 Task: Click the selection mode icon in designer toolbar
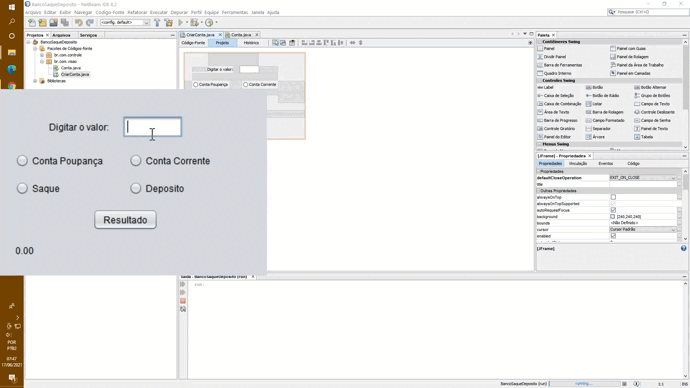275,43
